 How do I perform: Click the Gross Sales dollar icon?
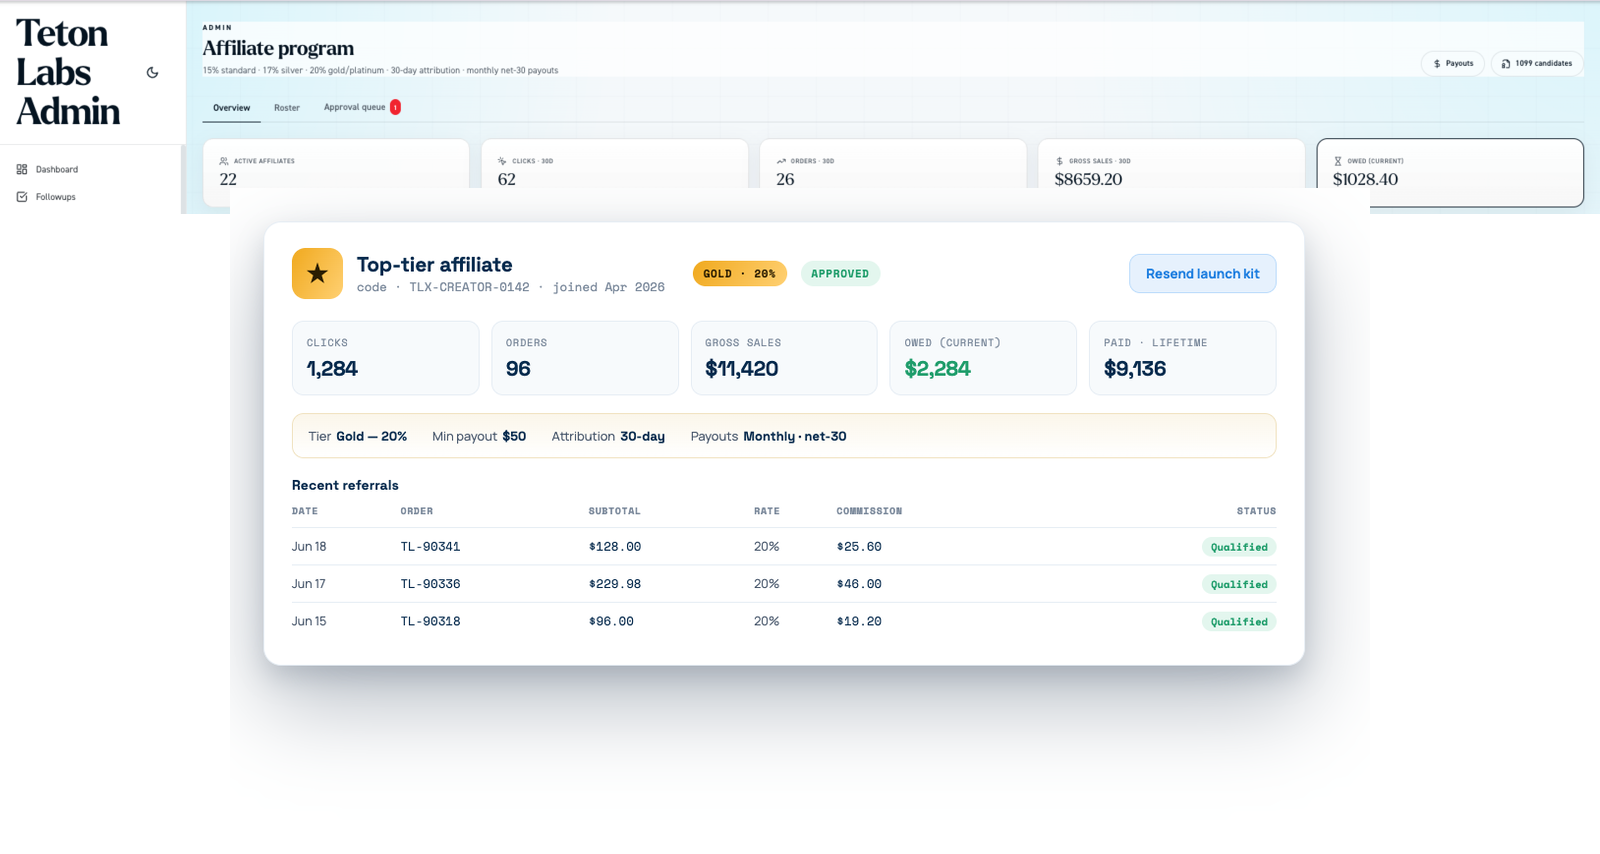tap(1059, 161)
